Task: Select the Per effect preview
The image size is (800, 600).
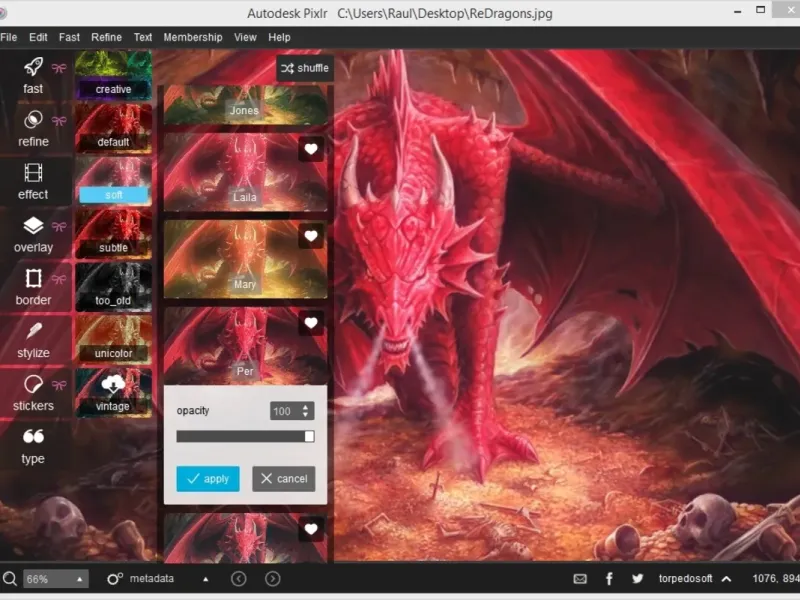Action: coord(245,346)
